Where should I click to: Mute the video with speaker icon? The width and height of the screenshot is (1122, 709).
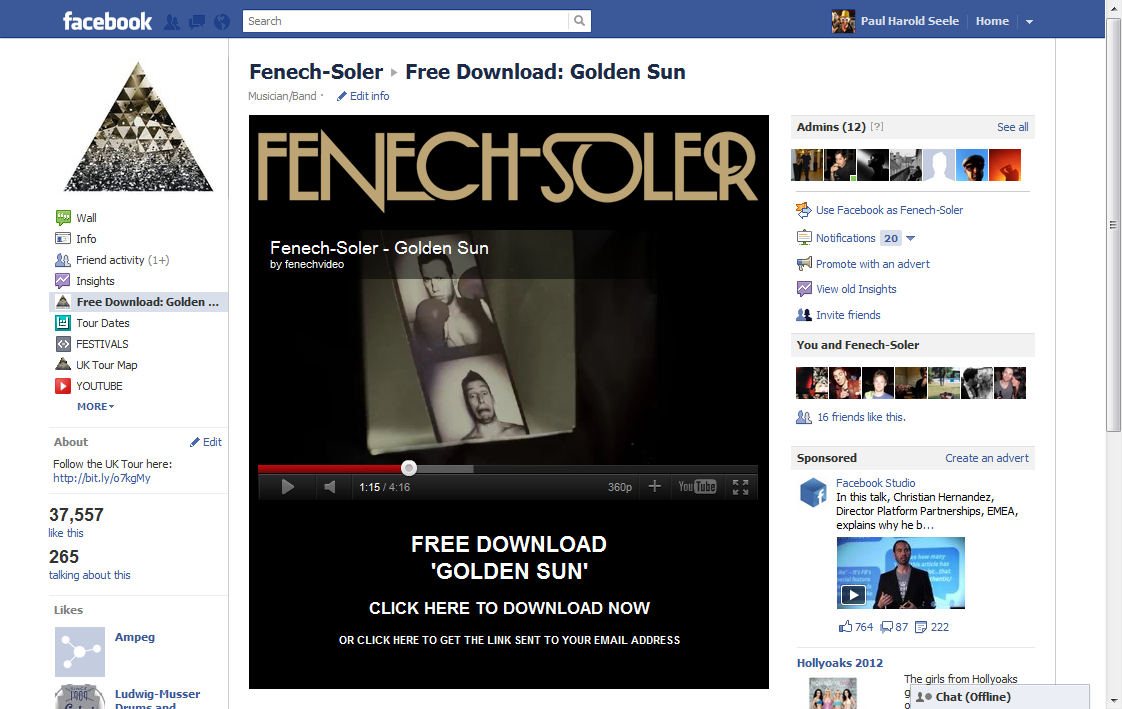pos(330,487)
